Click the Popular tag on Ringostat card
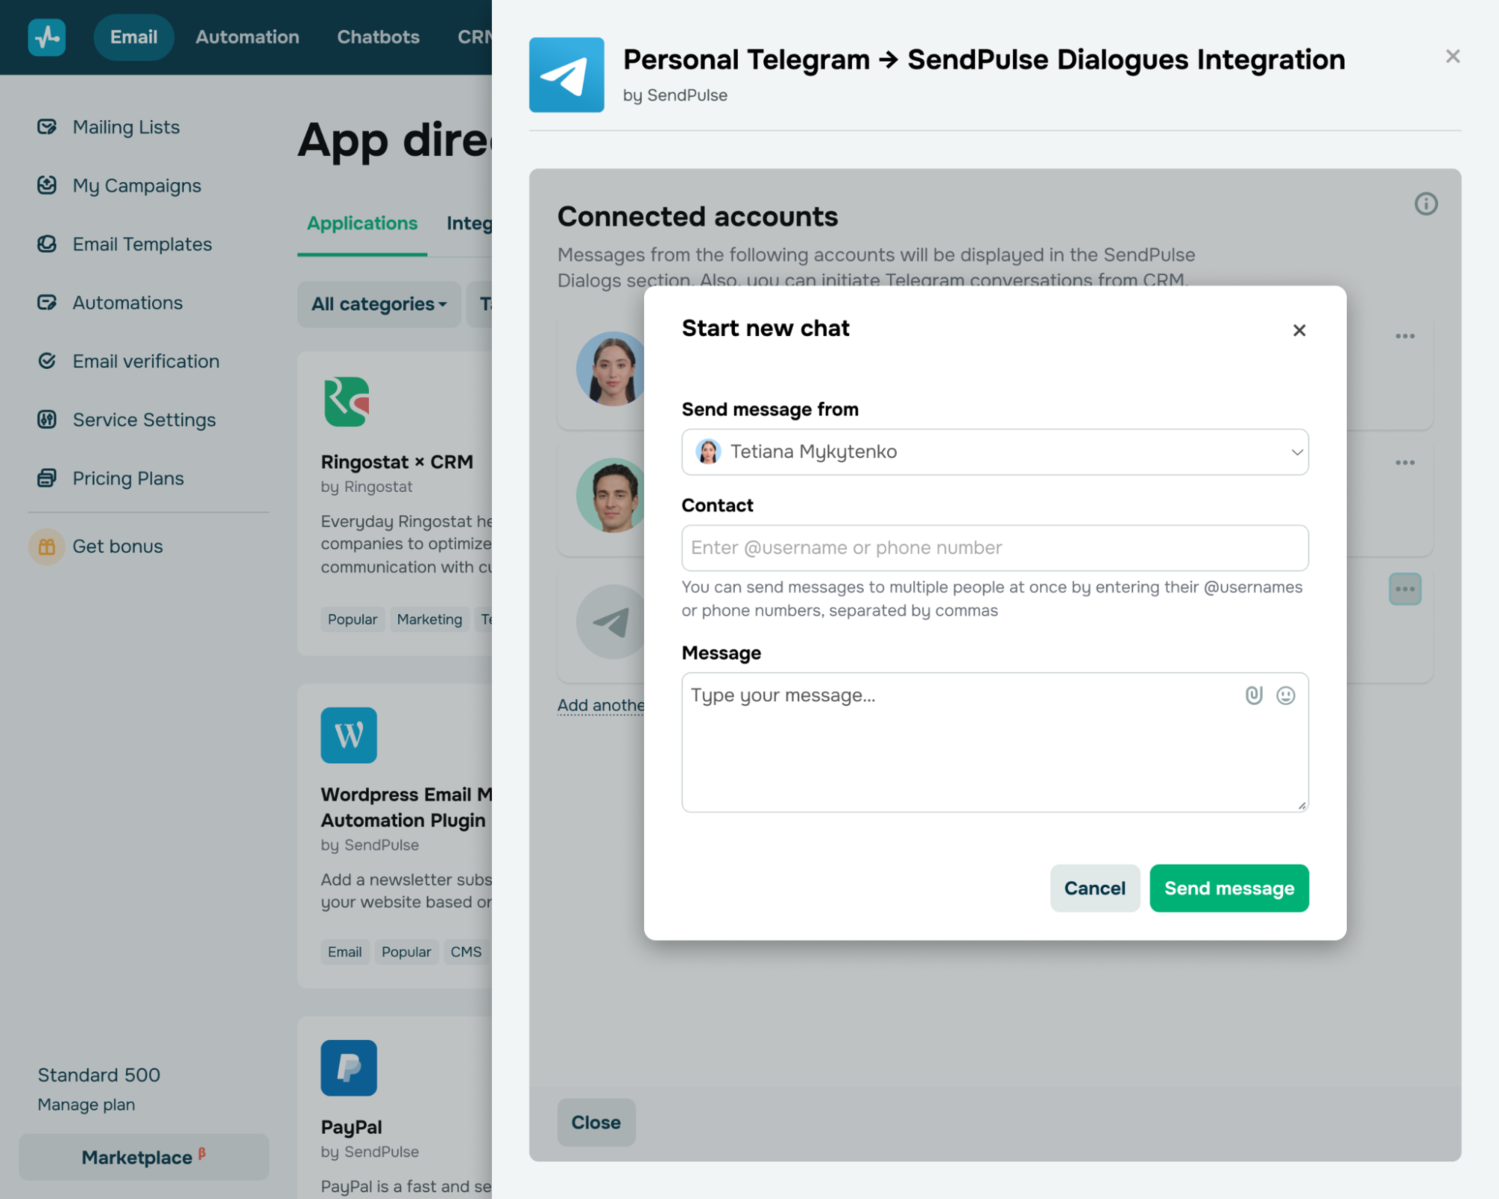 [352, 619]
